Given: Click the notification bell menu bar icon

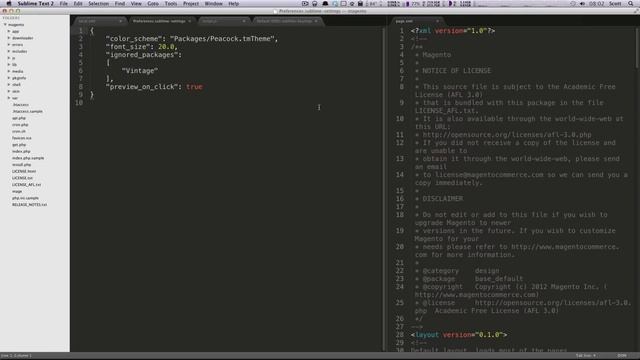Looking at the screenshot, I should [x=325, y=3].
